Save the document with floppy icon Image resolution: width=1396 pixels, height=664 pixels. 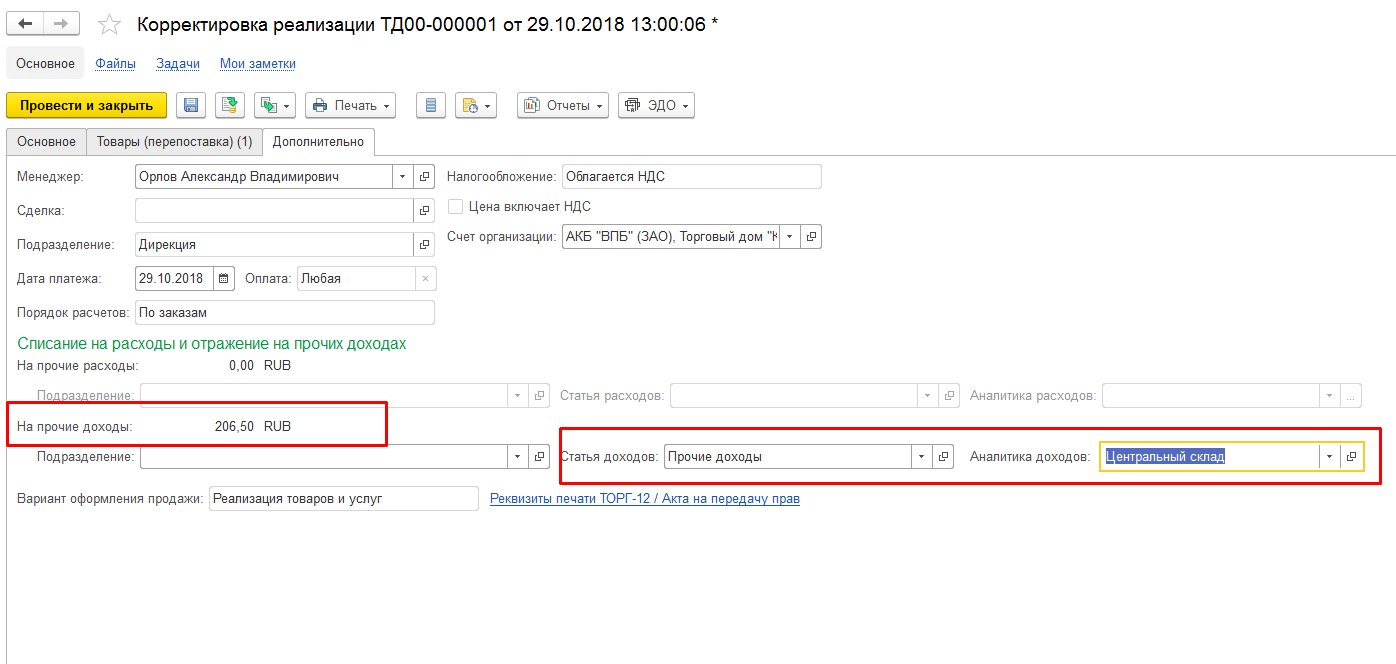pyautogui.click(x=191, y=105)
